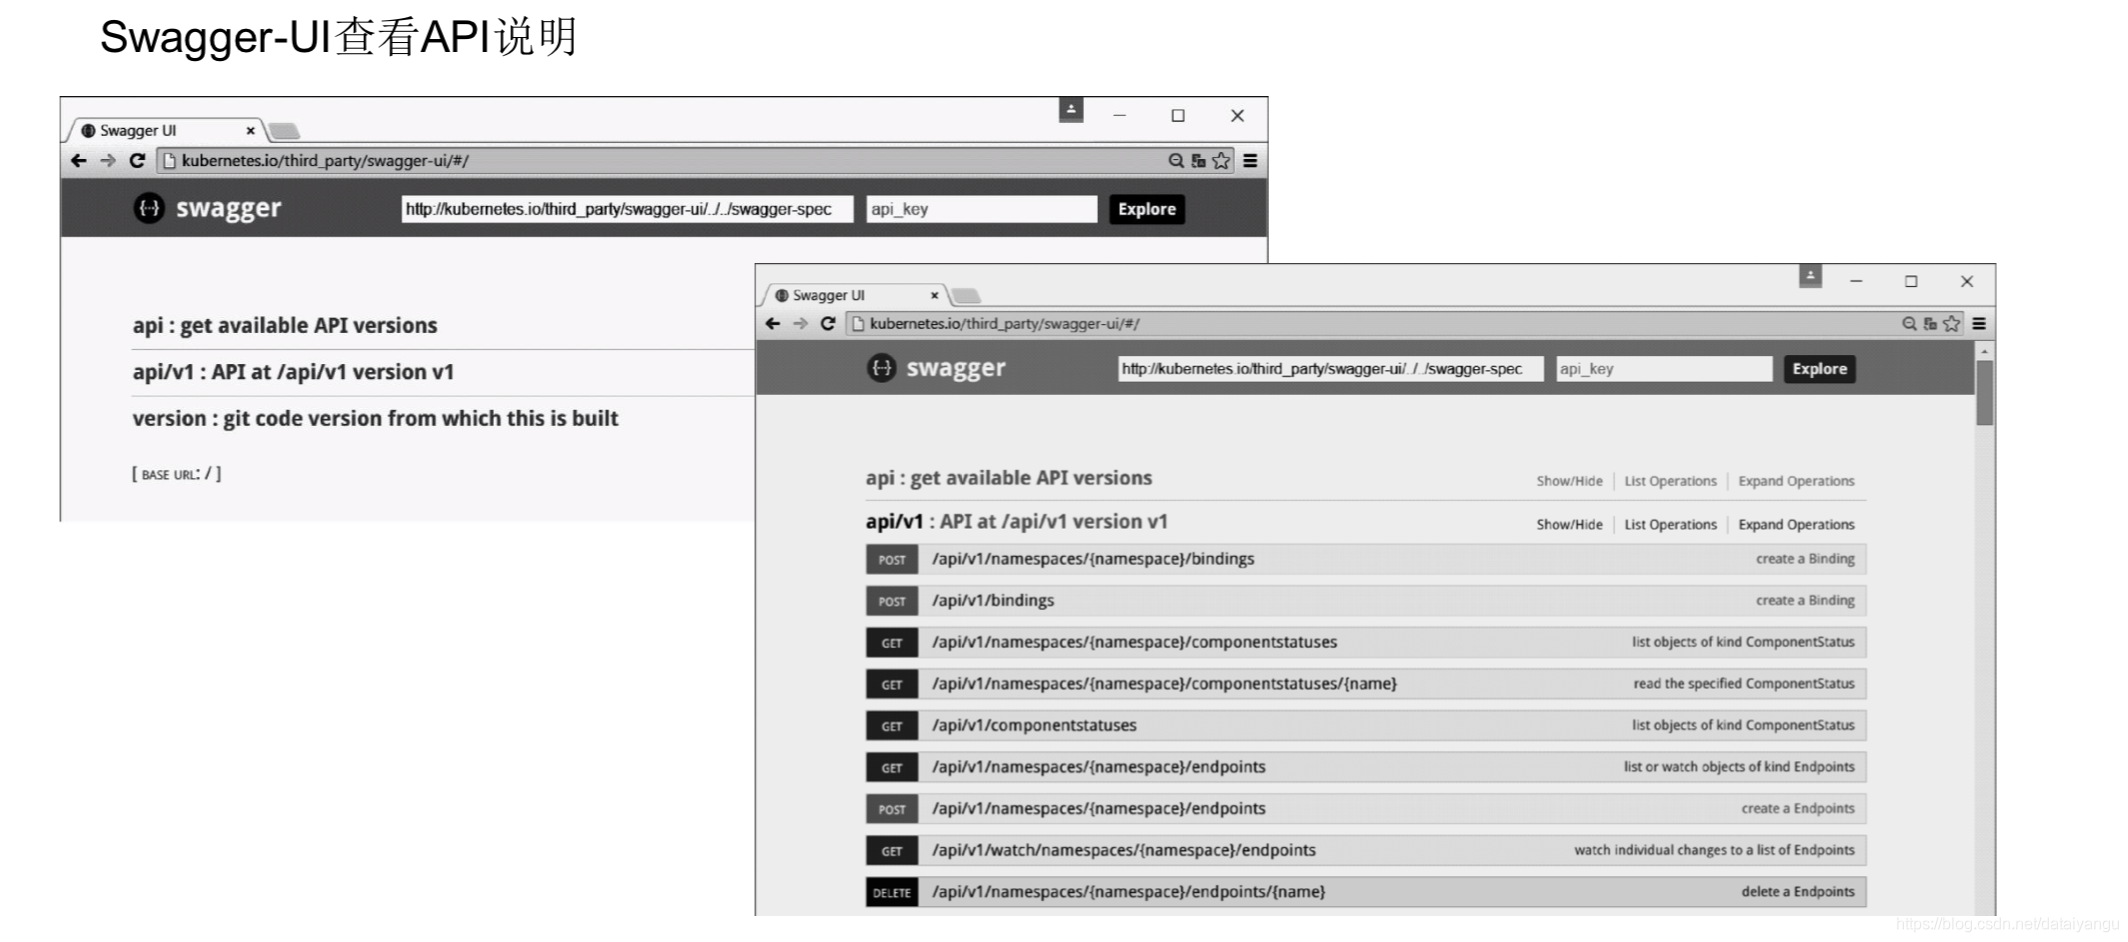2128x942 pixels.
Task: Reload page in back browser window
Action: tap(137, 160)
